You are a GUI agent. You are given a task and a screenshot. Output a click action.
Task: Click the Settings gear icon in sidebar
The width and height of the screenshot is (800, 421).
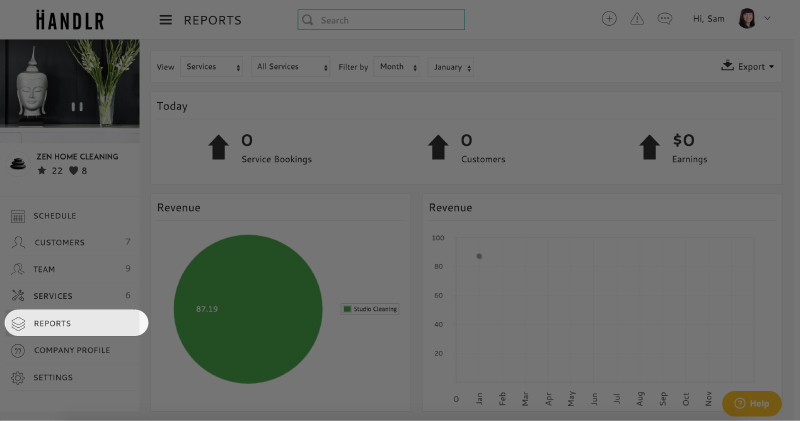pyautogui.click(x=17, y=378)
